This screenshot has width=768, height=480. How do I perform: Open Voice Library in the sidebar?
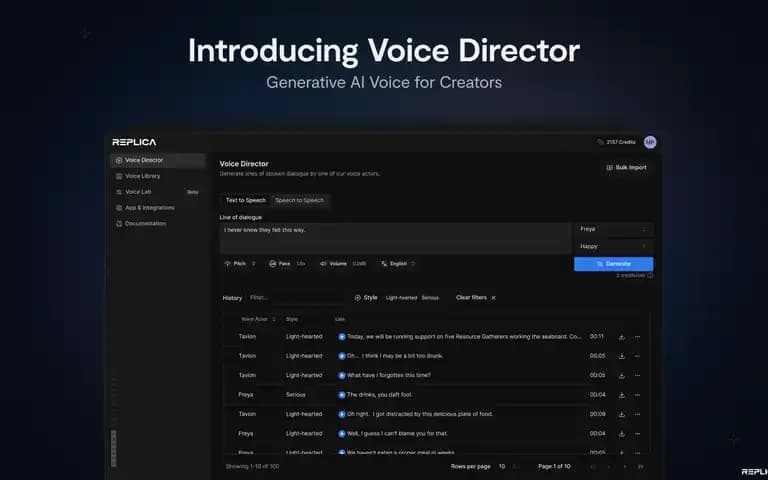click(157, 176)
